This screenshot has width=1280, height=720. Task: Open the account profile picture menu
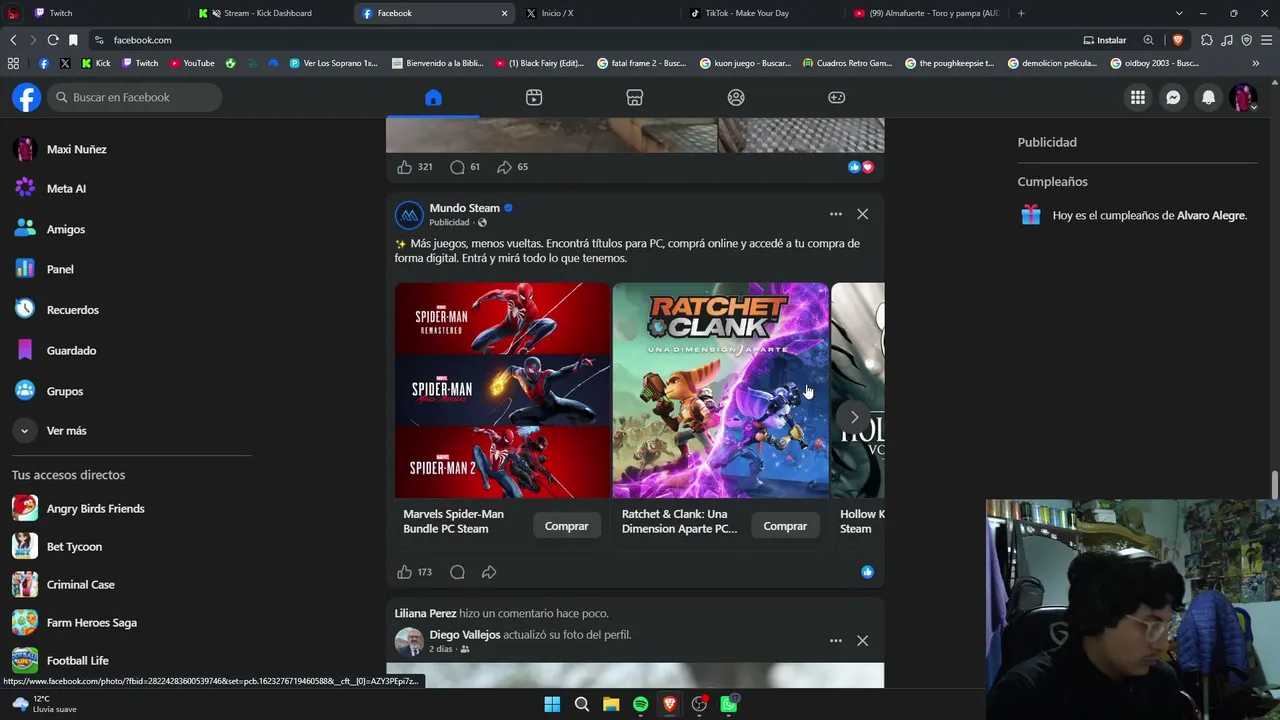click(1243, 97)
